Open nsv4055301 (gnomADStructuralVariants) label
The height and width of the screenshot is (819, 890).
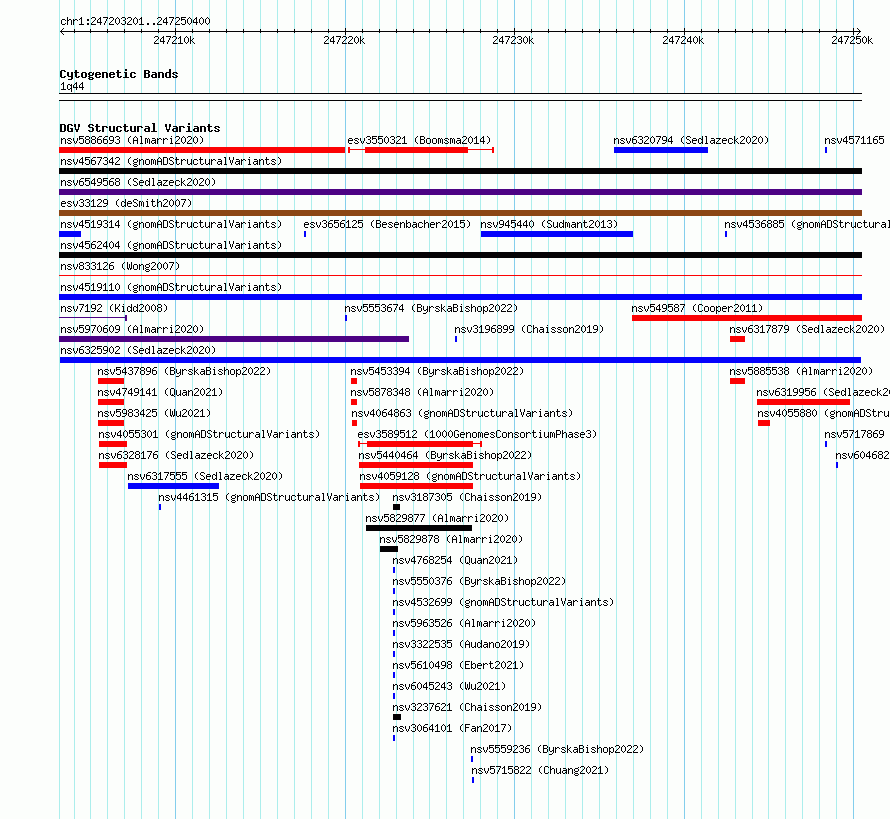click(x=209, y=434)
